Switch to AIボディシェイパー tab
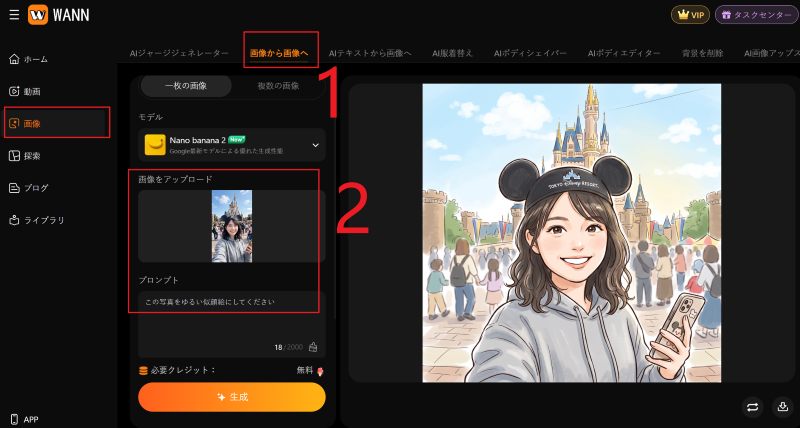Viewport: 800px width, 428px height. pyautogui.click(x=530, y=53)
